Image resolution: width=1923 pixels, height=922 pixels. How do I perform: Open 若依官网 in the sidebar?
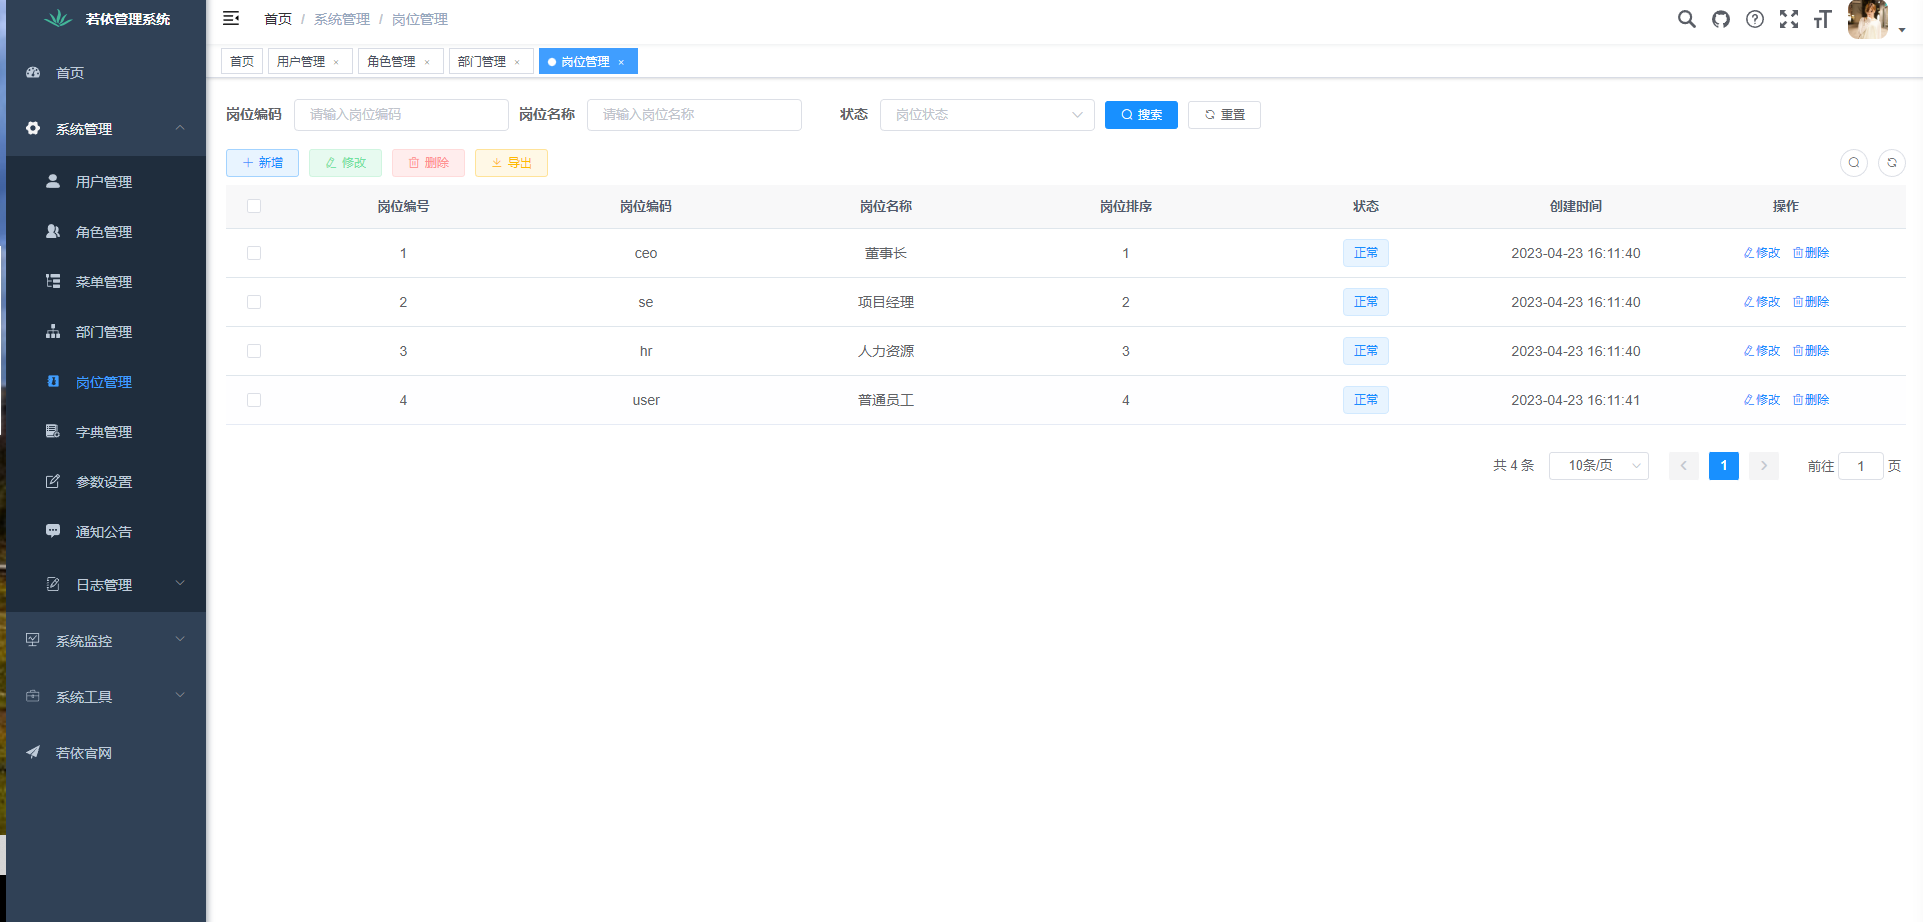[x=104, y=753]
